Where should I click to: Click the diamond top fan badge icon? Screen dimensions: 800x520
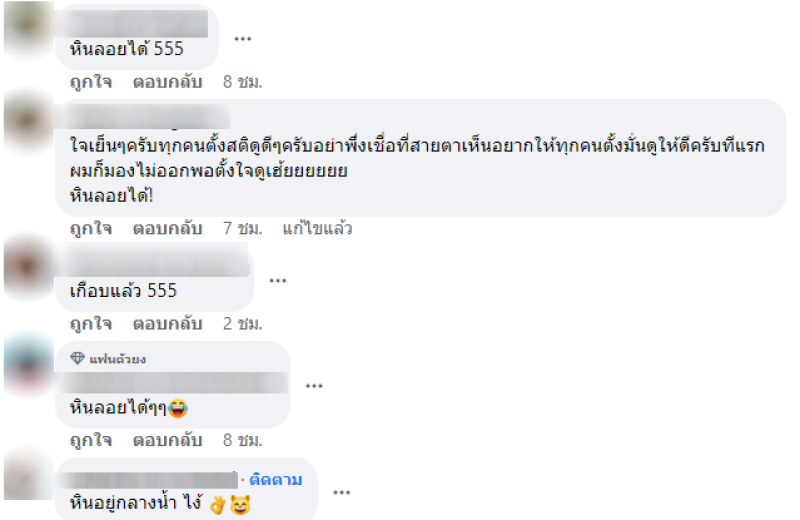[x=78, y=358]
